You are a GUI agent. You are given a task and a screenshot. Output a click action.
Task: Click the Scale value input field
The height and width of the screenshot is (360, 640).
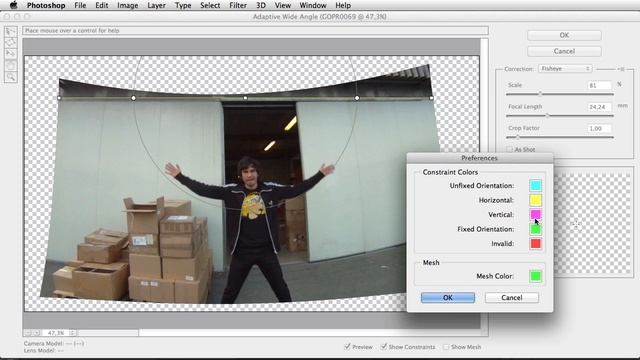pos(599,85)
